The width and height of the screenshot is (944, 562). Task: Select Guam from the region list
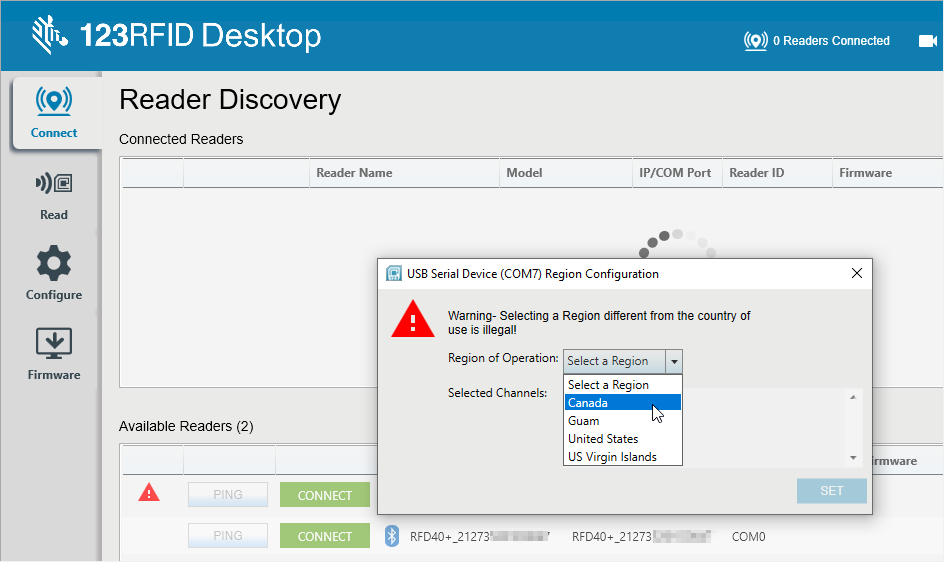(x=622, y=421)
